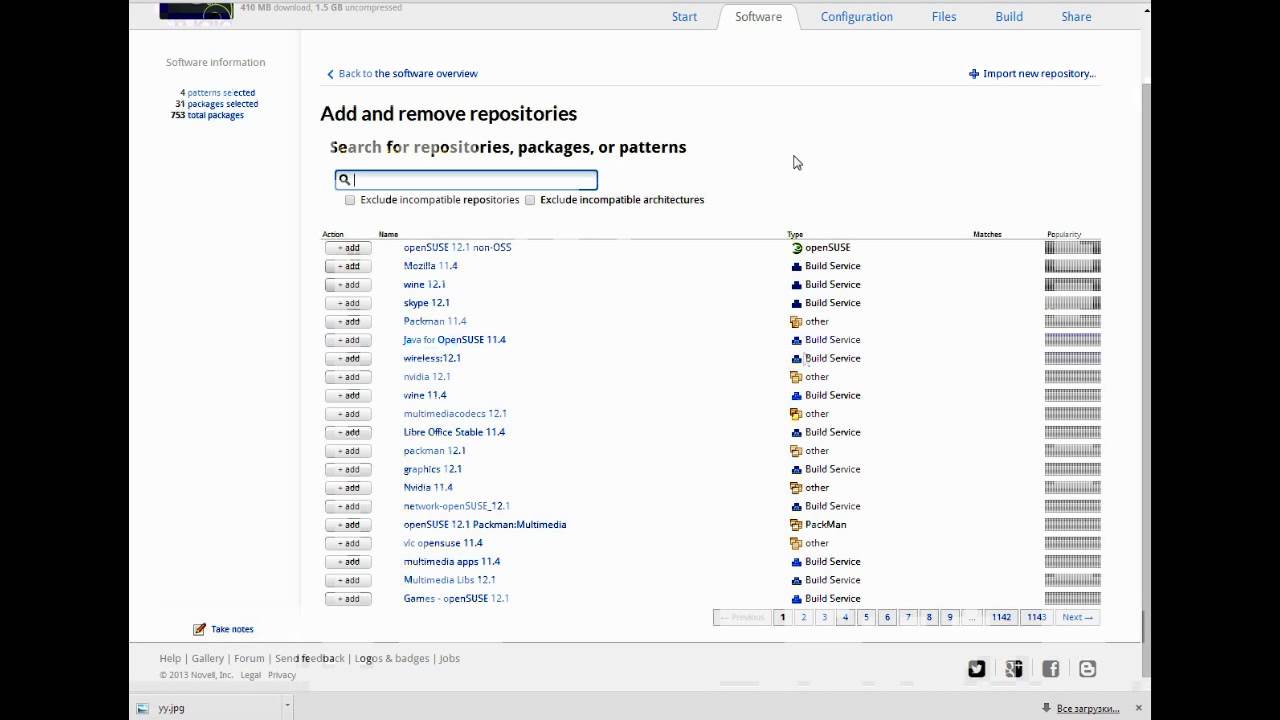
Task: Open the Twitter social icon in the footer
Action: (x=977, y=669)
